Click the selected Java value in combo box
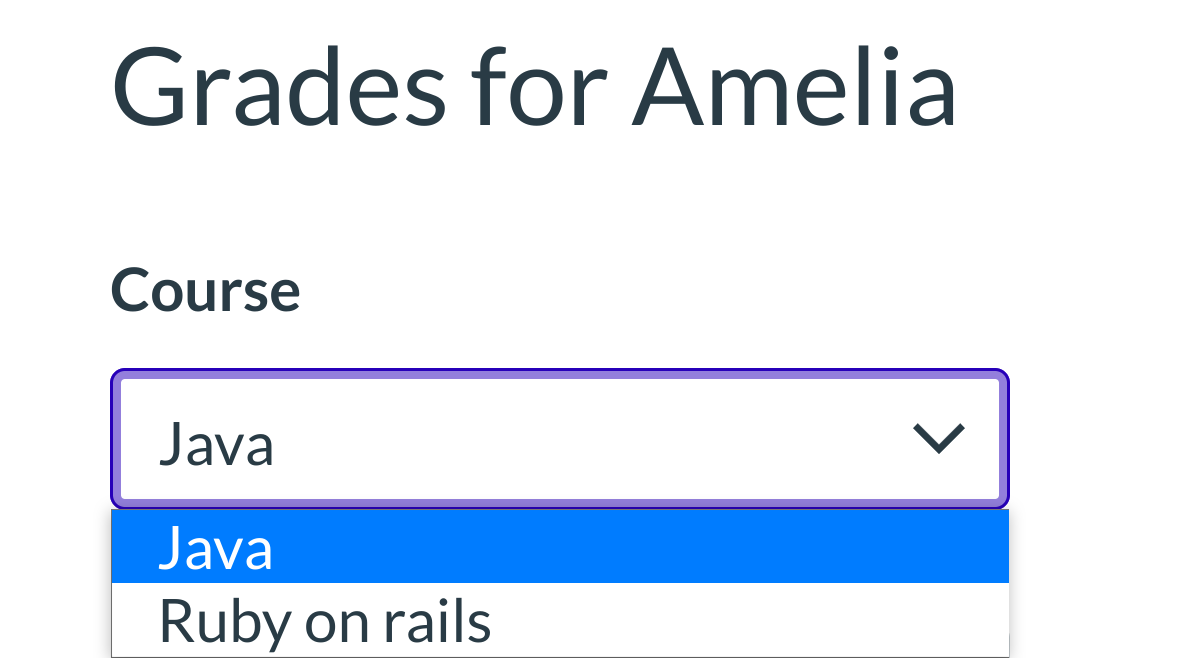 (x=216, y=445)
